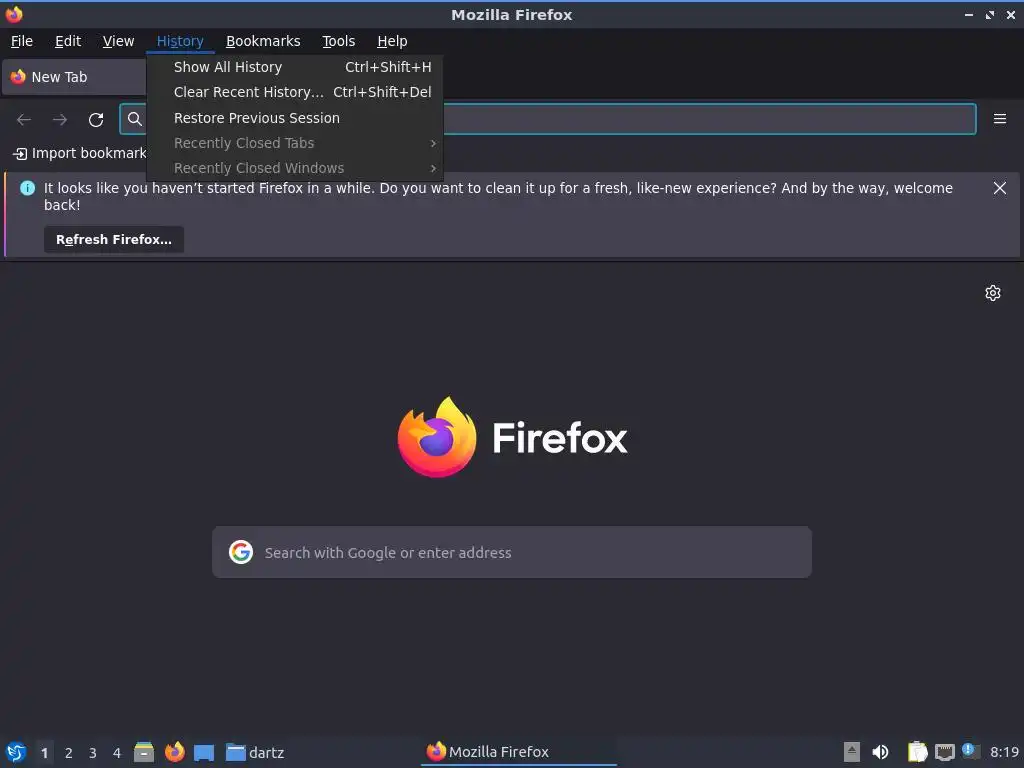This screenshot has height=768, width=1024.
Task: Click the back navigation arrow
Action: [x=24, y=120]
